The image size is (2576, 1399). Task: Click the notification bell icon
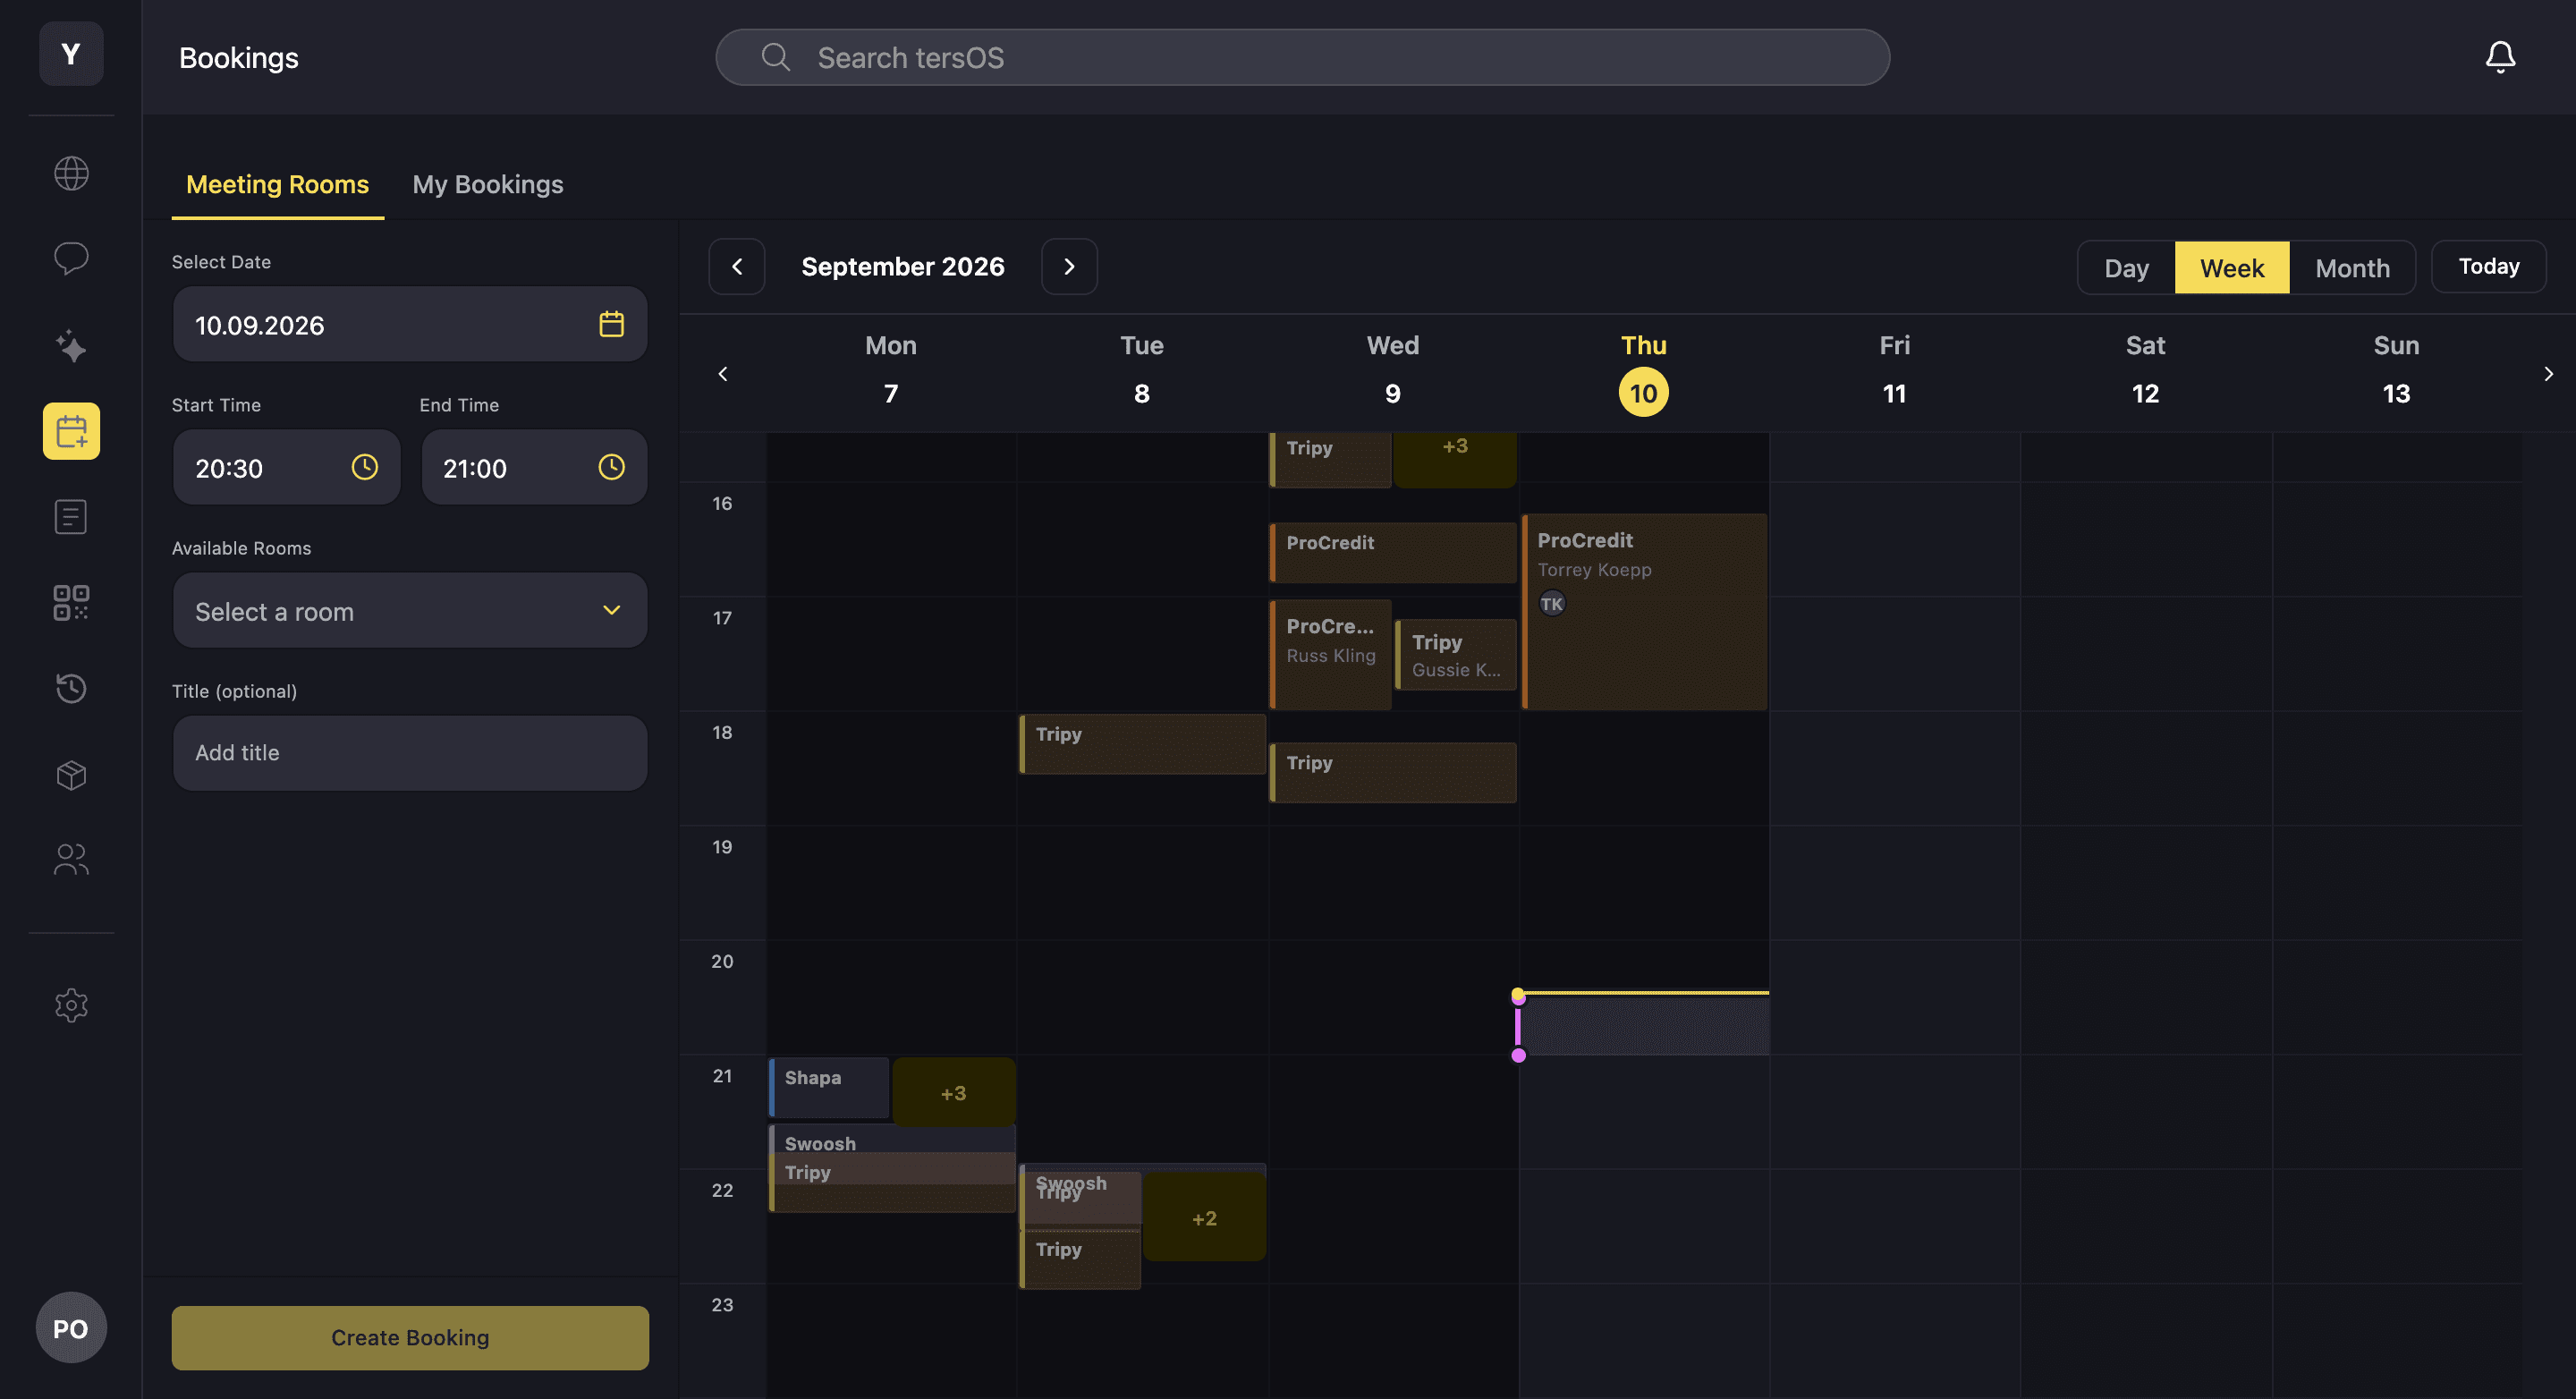(2500, 57)
